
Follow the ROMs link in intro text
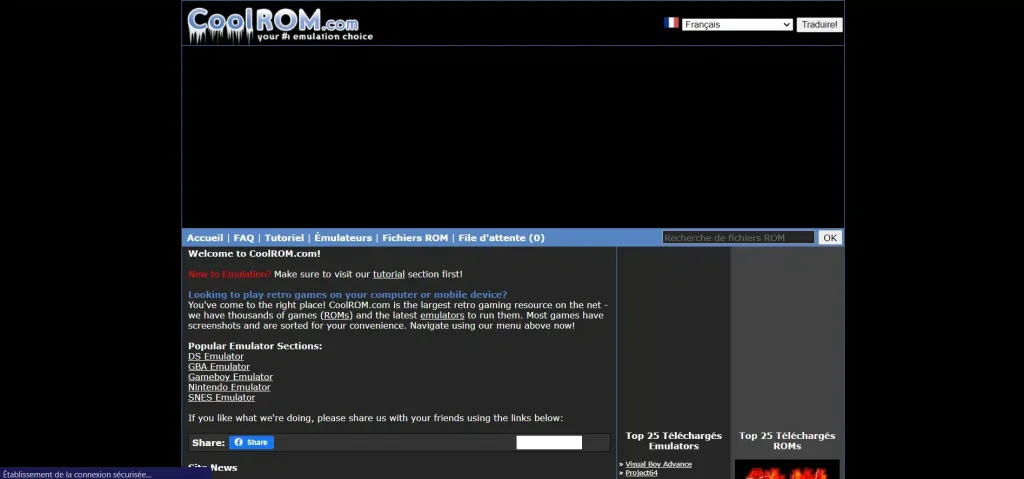click(336, 316)
